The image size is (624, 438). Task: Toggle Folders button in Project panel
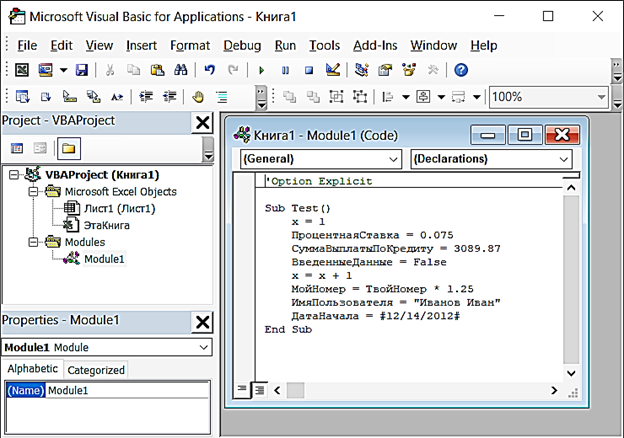69,149
